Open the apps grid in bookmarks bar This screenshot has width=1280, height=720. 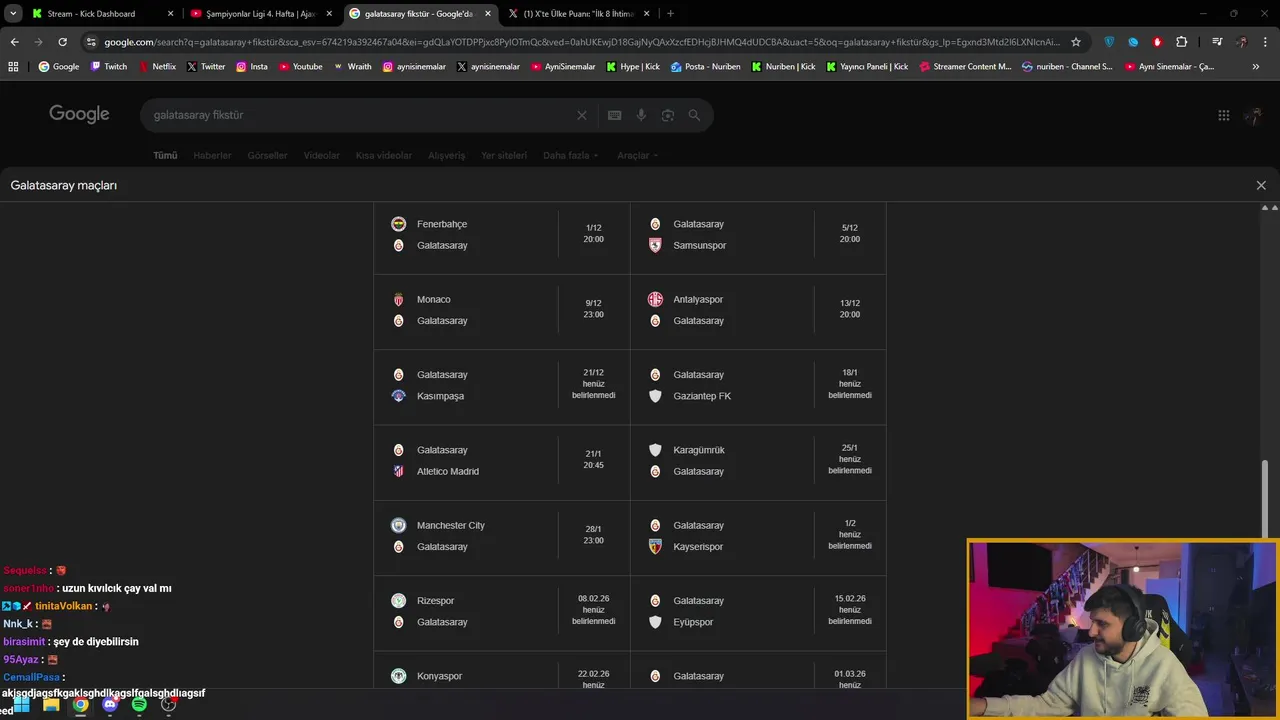tap(13, 67)
